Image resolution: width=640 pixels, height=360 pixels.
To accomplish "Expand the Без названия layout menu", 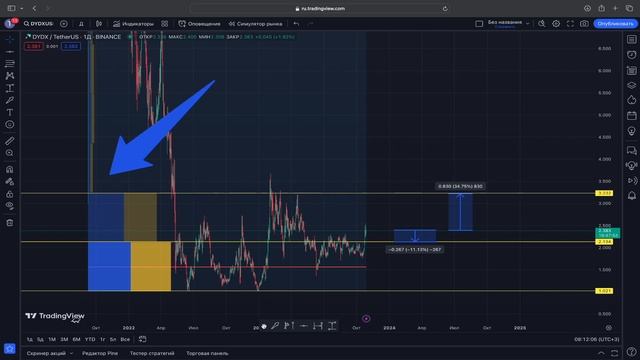I will coord(527,24).
